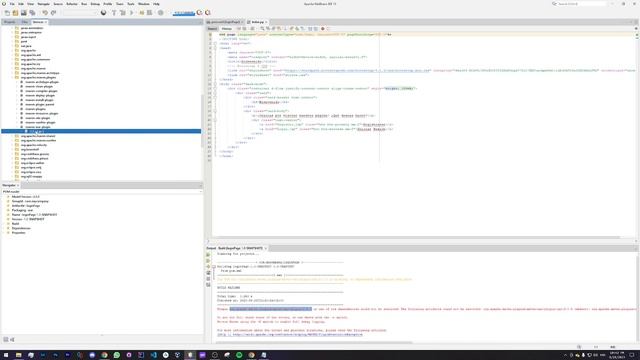The width and height of the screenshot is (640, 360).
Task: Click the New File toolbar icon
Action: point(7,13)
